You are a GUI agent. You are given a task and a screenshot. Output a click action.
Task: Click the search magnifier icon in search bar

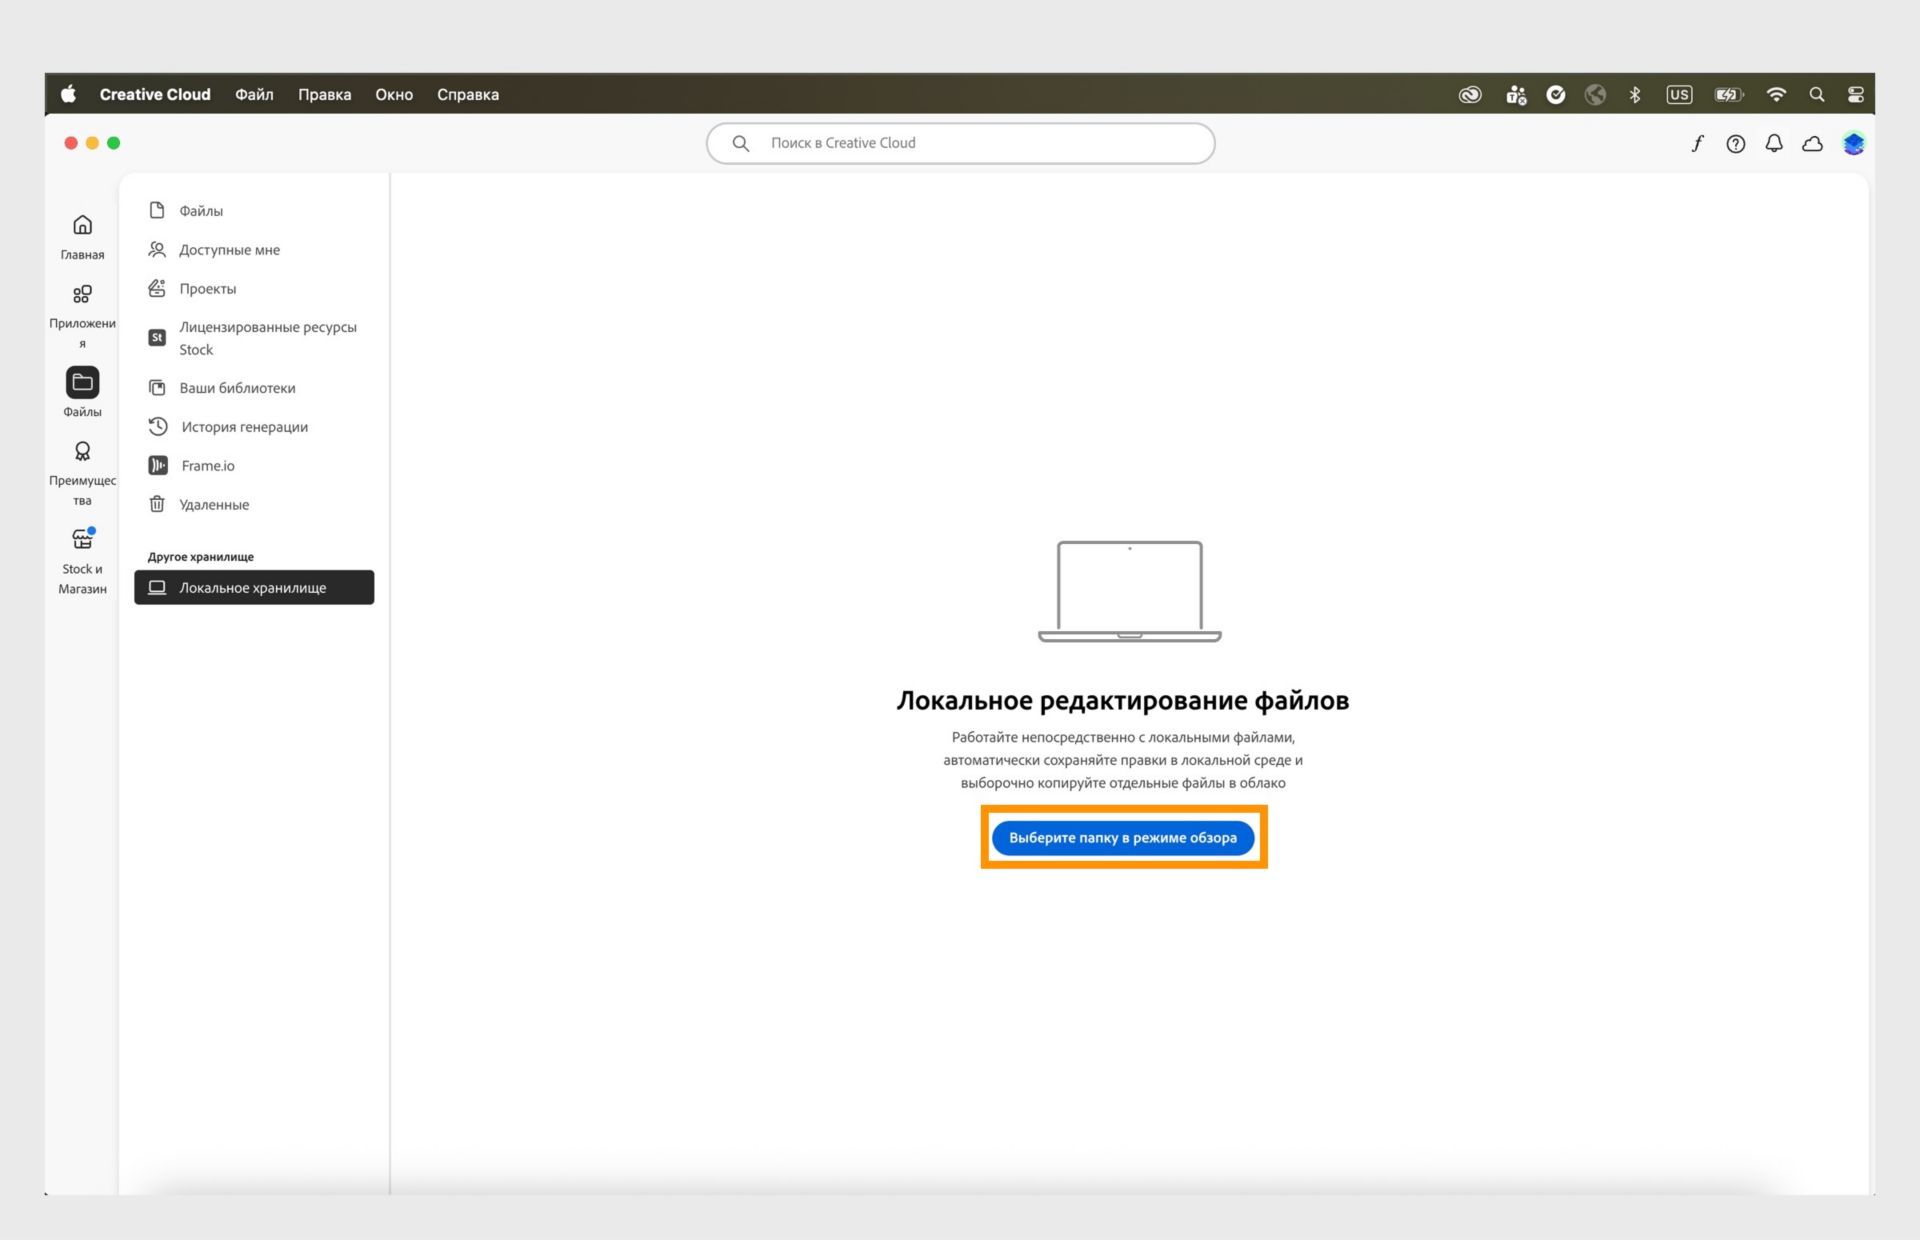740,143
